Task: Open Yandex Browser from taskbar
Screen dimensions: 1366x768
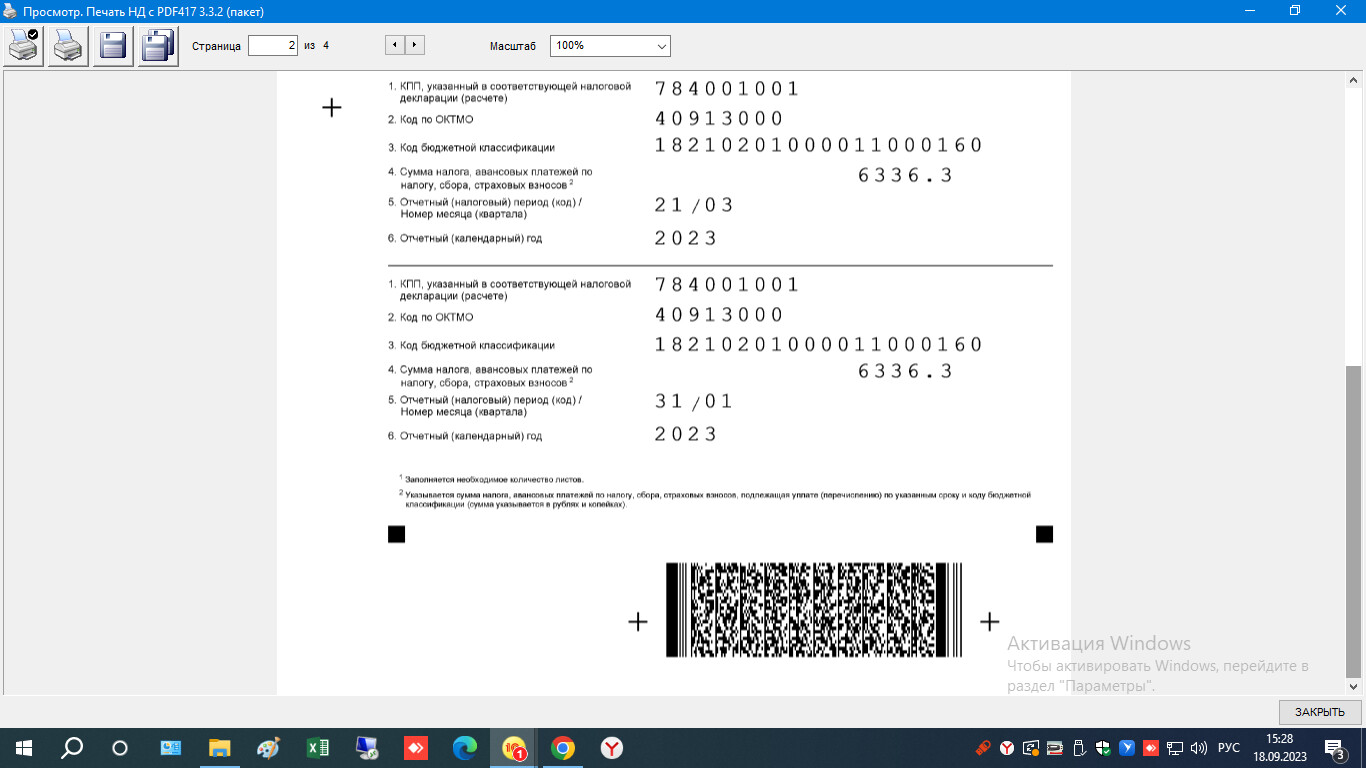Action: (612, 748)
